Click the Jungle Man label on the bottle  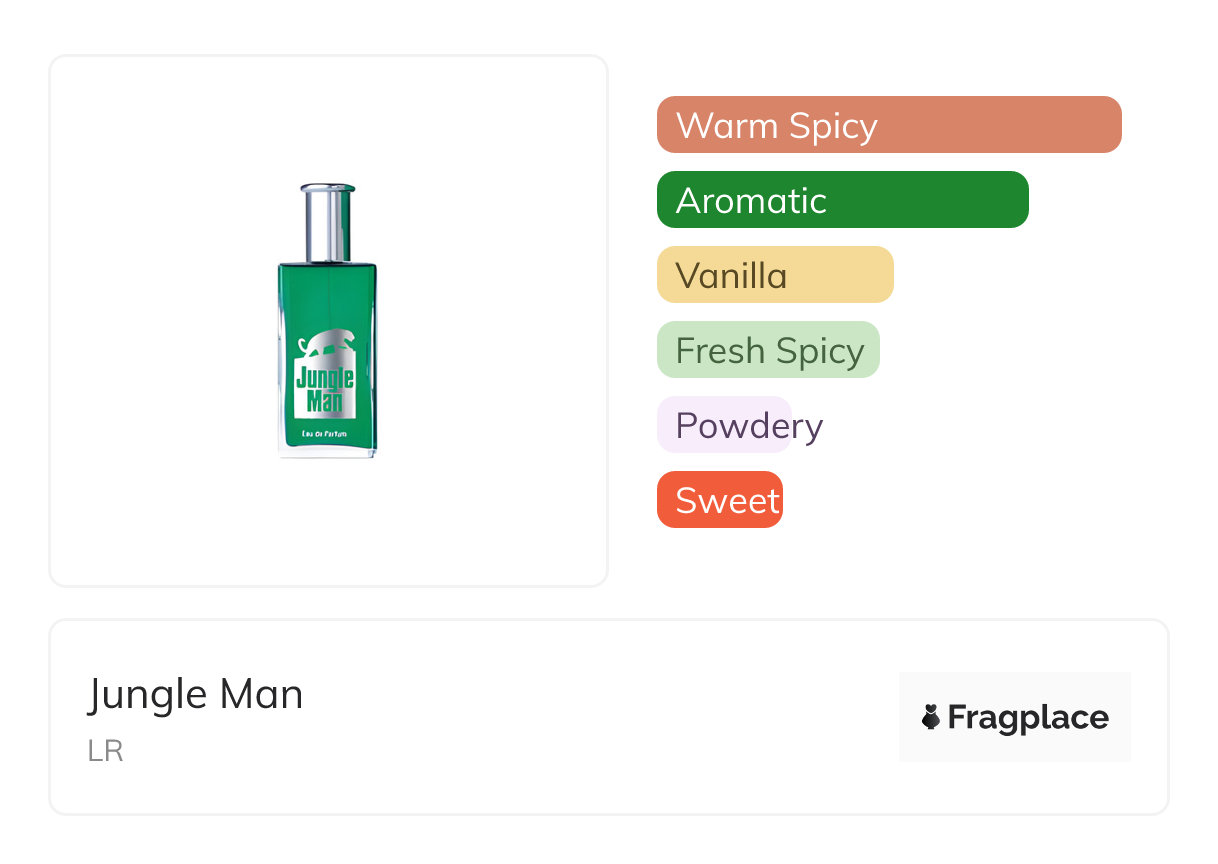click(325, 390)
